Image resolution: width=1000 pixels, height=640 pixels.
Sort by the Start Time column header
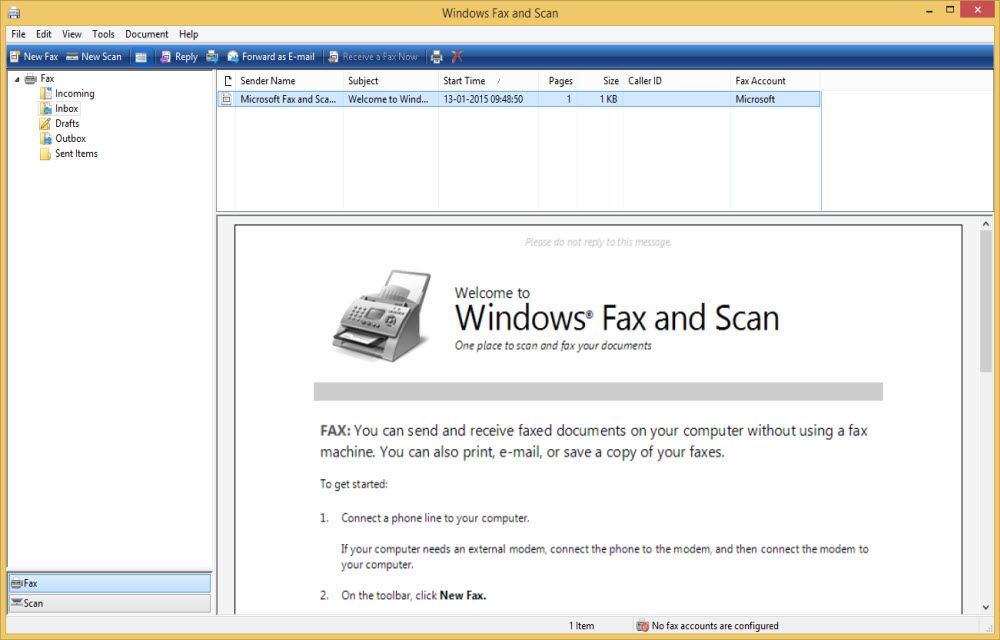click(x=488, y=81)
